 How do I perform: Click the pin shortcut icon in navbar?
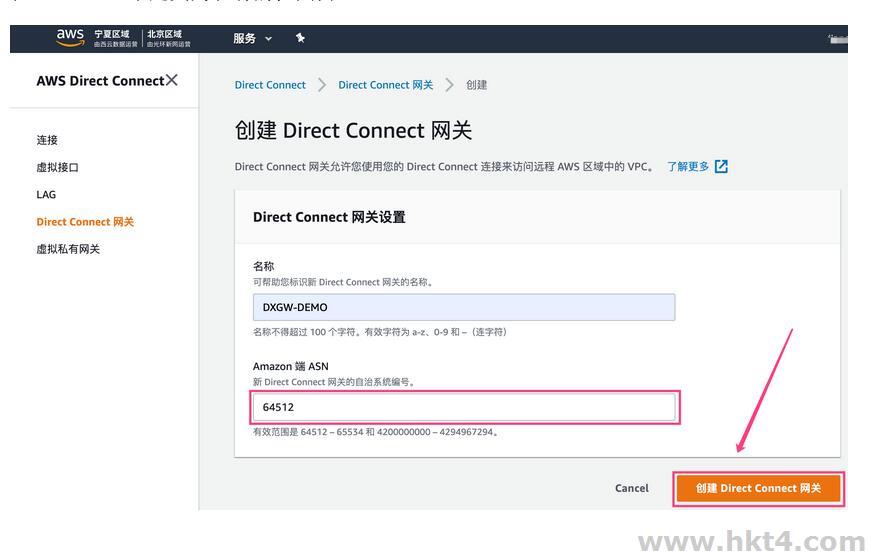coord(300,38)
